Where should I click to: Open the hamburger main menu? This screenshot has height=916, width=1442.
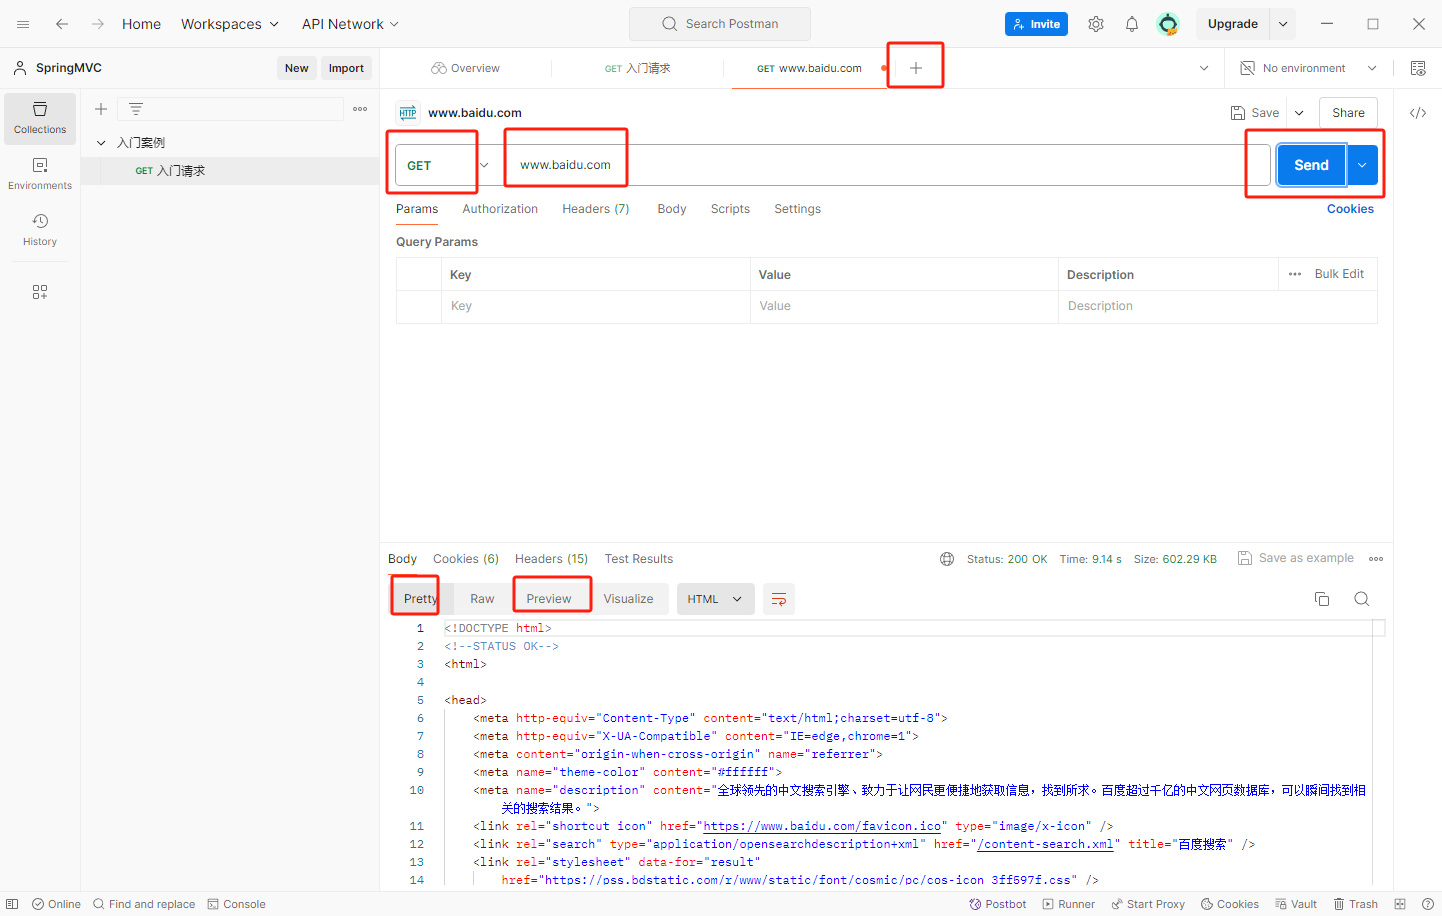coord(23,24)
